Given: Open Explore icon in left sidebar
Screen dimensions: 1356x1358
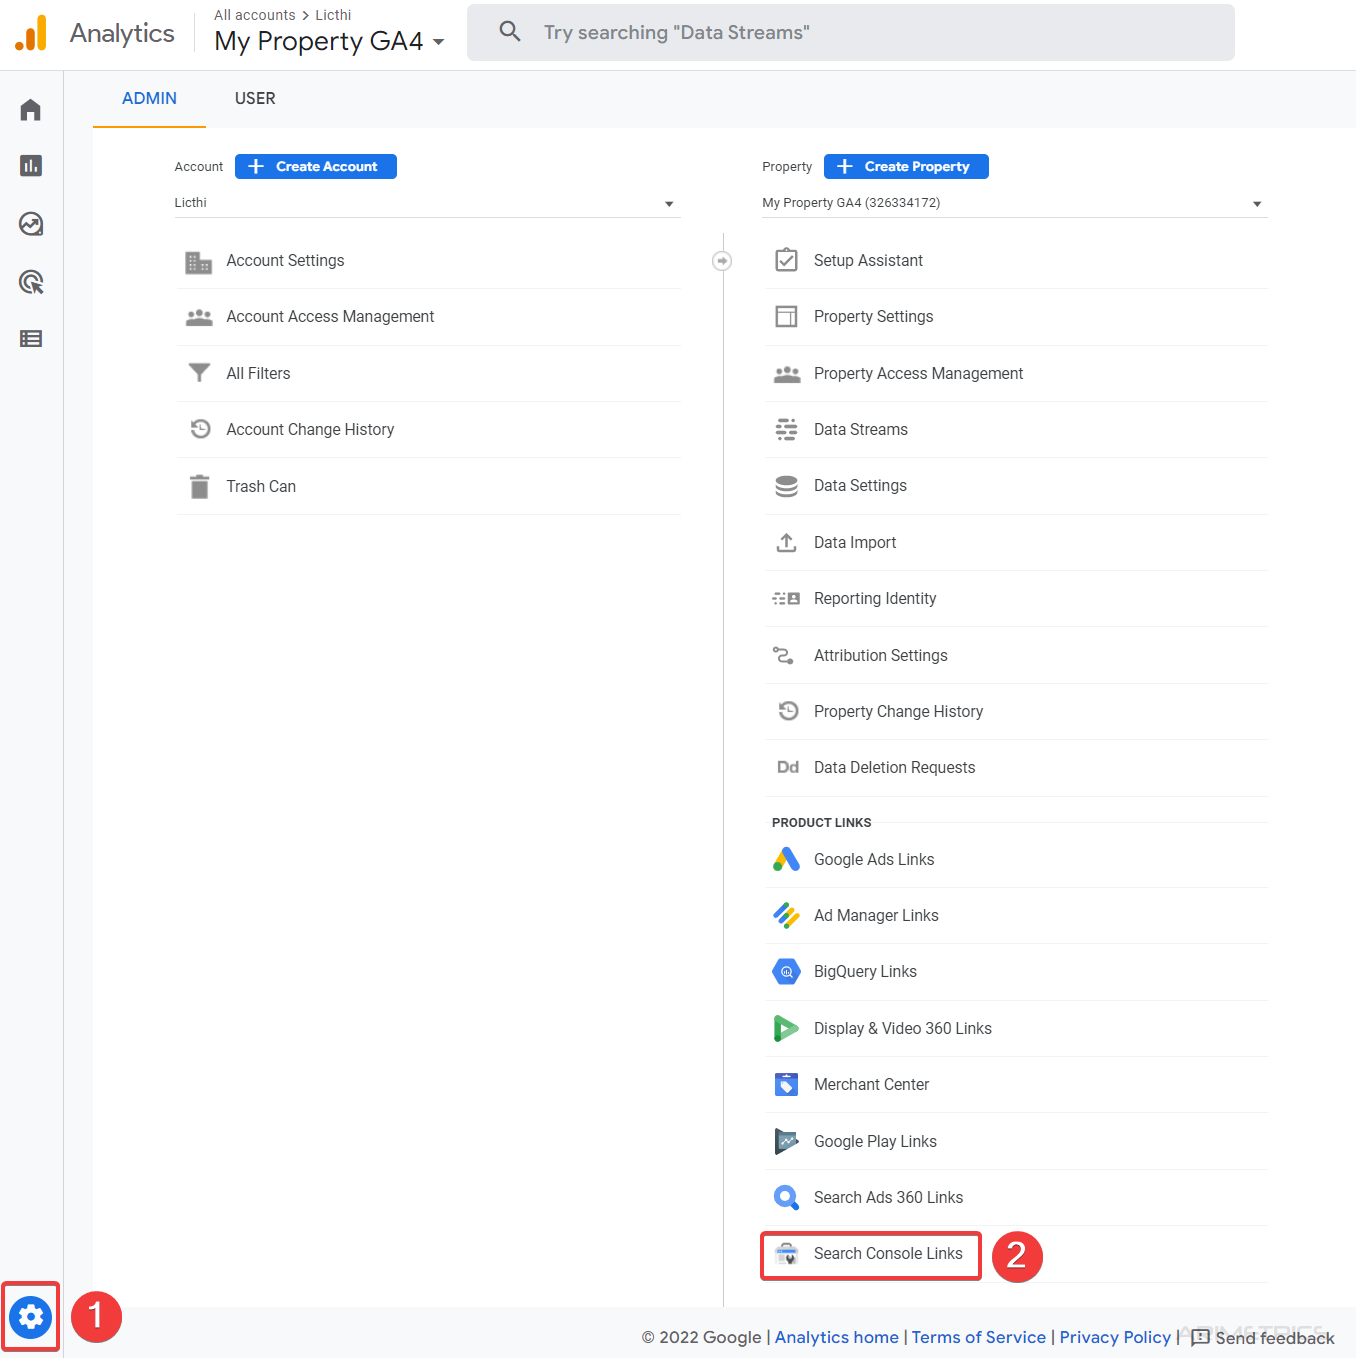Looking at the screenshot, I should click(31, 224).
